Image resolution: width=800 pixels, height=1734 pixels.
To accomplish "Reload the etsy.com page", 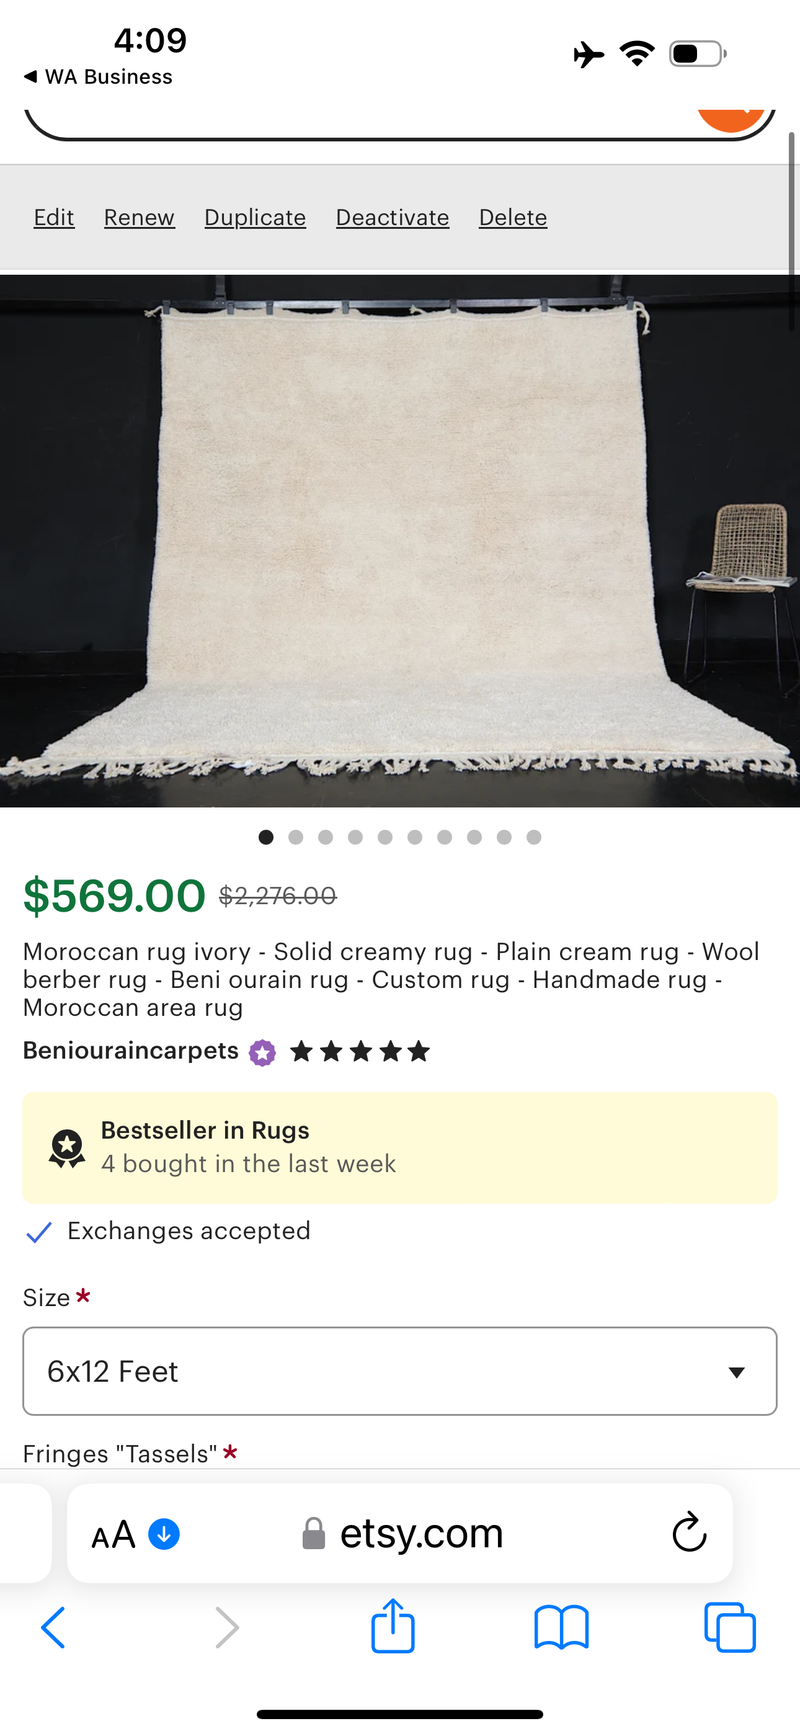I will [689, 1532].
